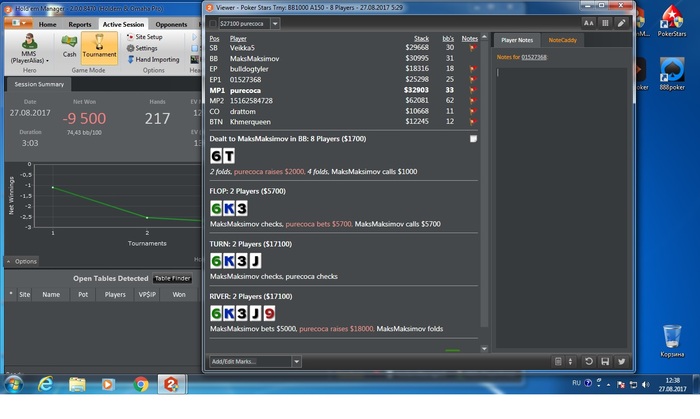
Task: Click the volume speaker icon in system tray
Action: (645, 385)
